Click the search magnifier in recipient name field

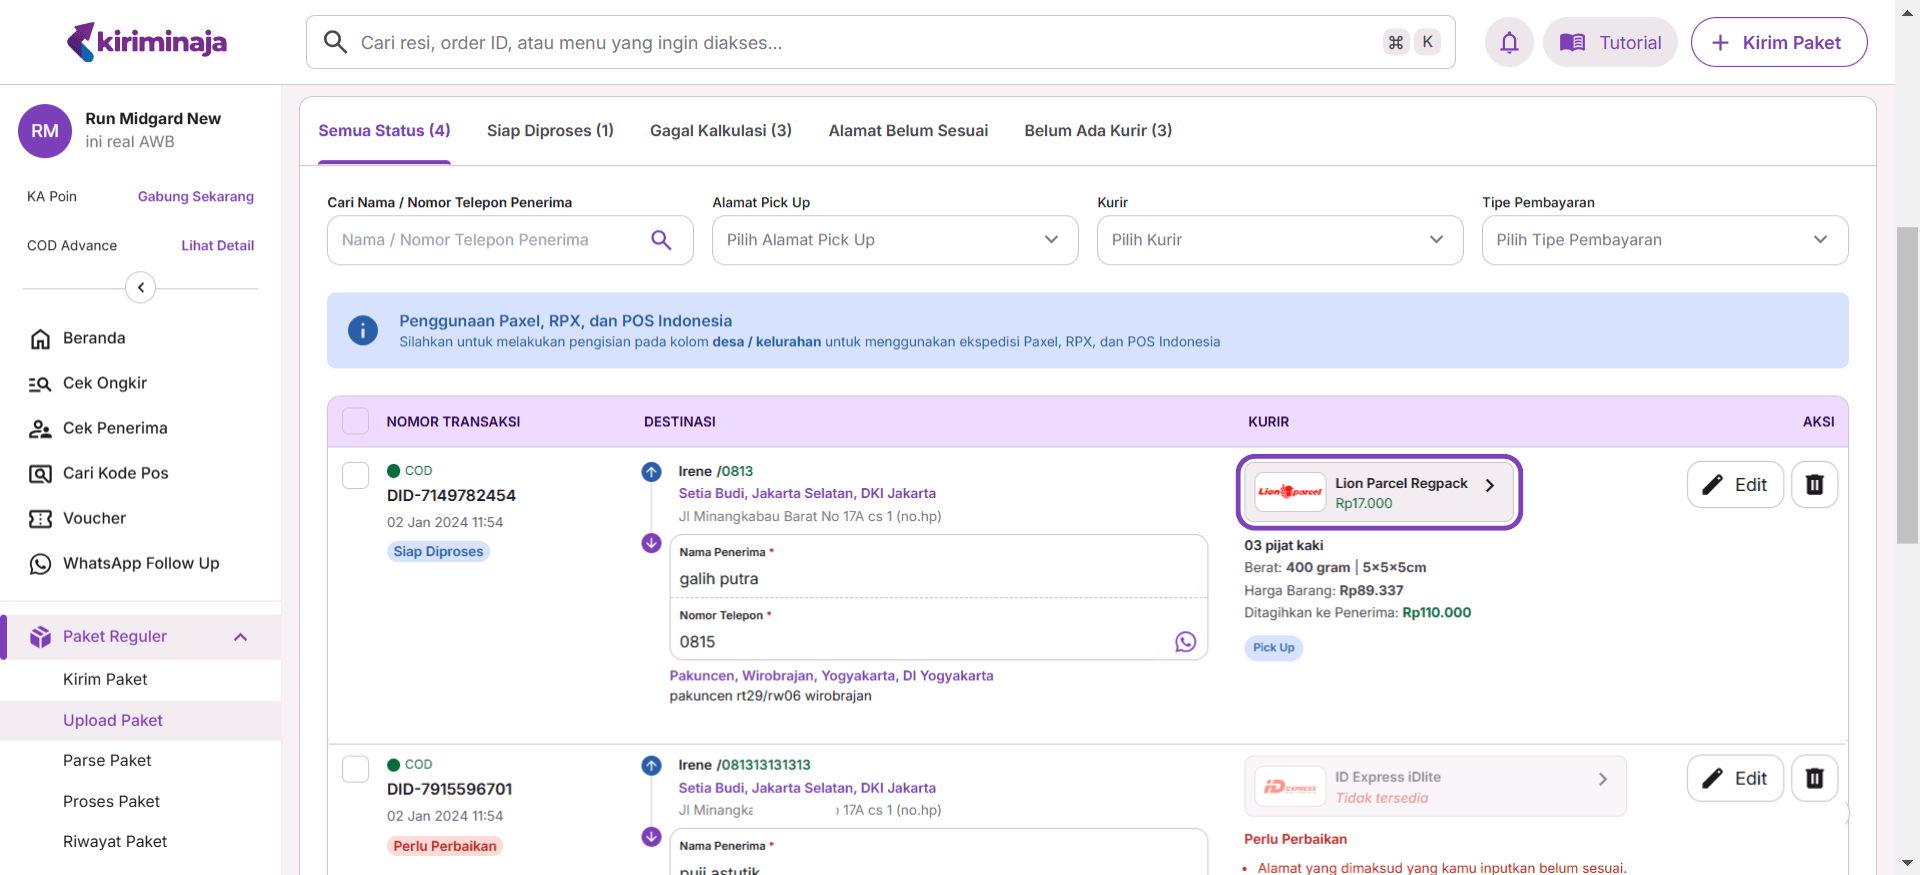click(661, 240)
